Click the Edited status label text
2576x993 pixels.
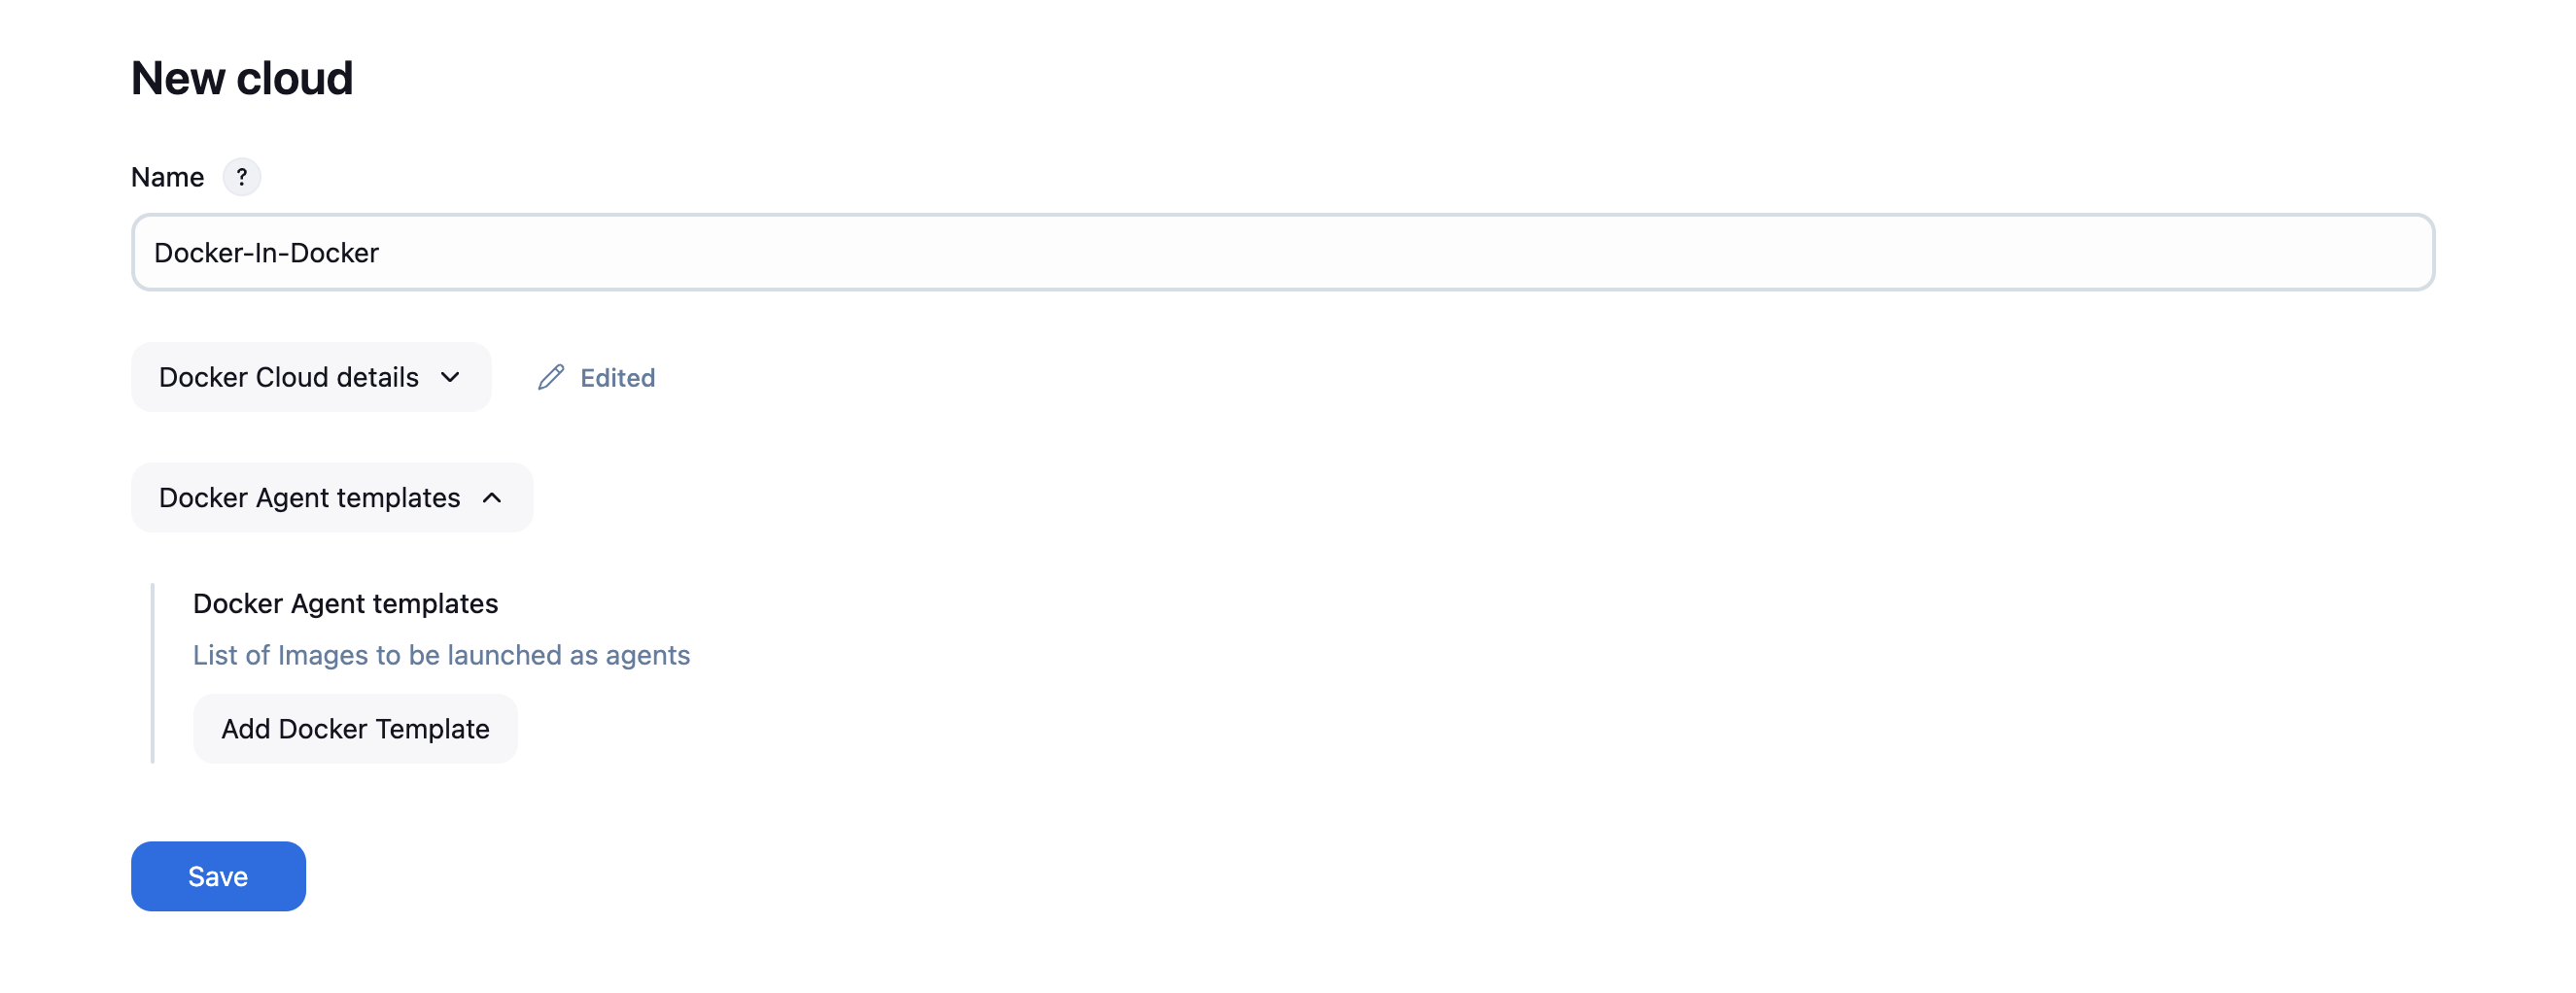pyautogui.click(x=617, y=378)
